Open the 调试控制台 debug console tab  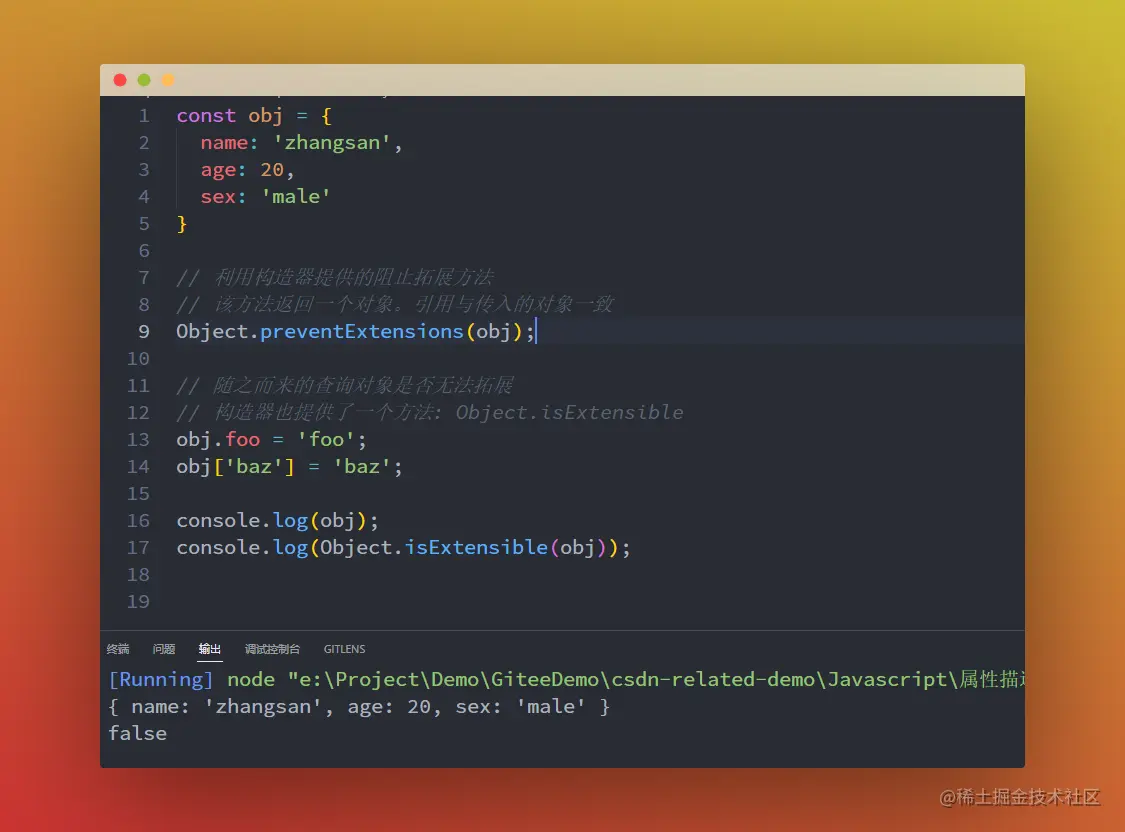[x=272, y=649]
